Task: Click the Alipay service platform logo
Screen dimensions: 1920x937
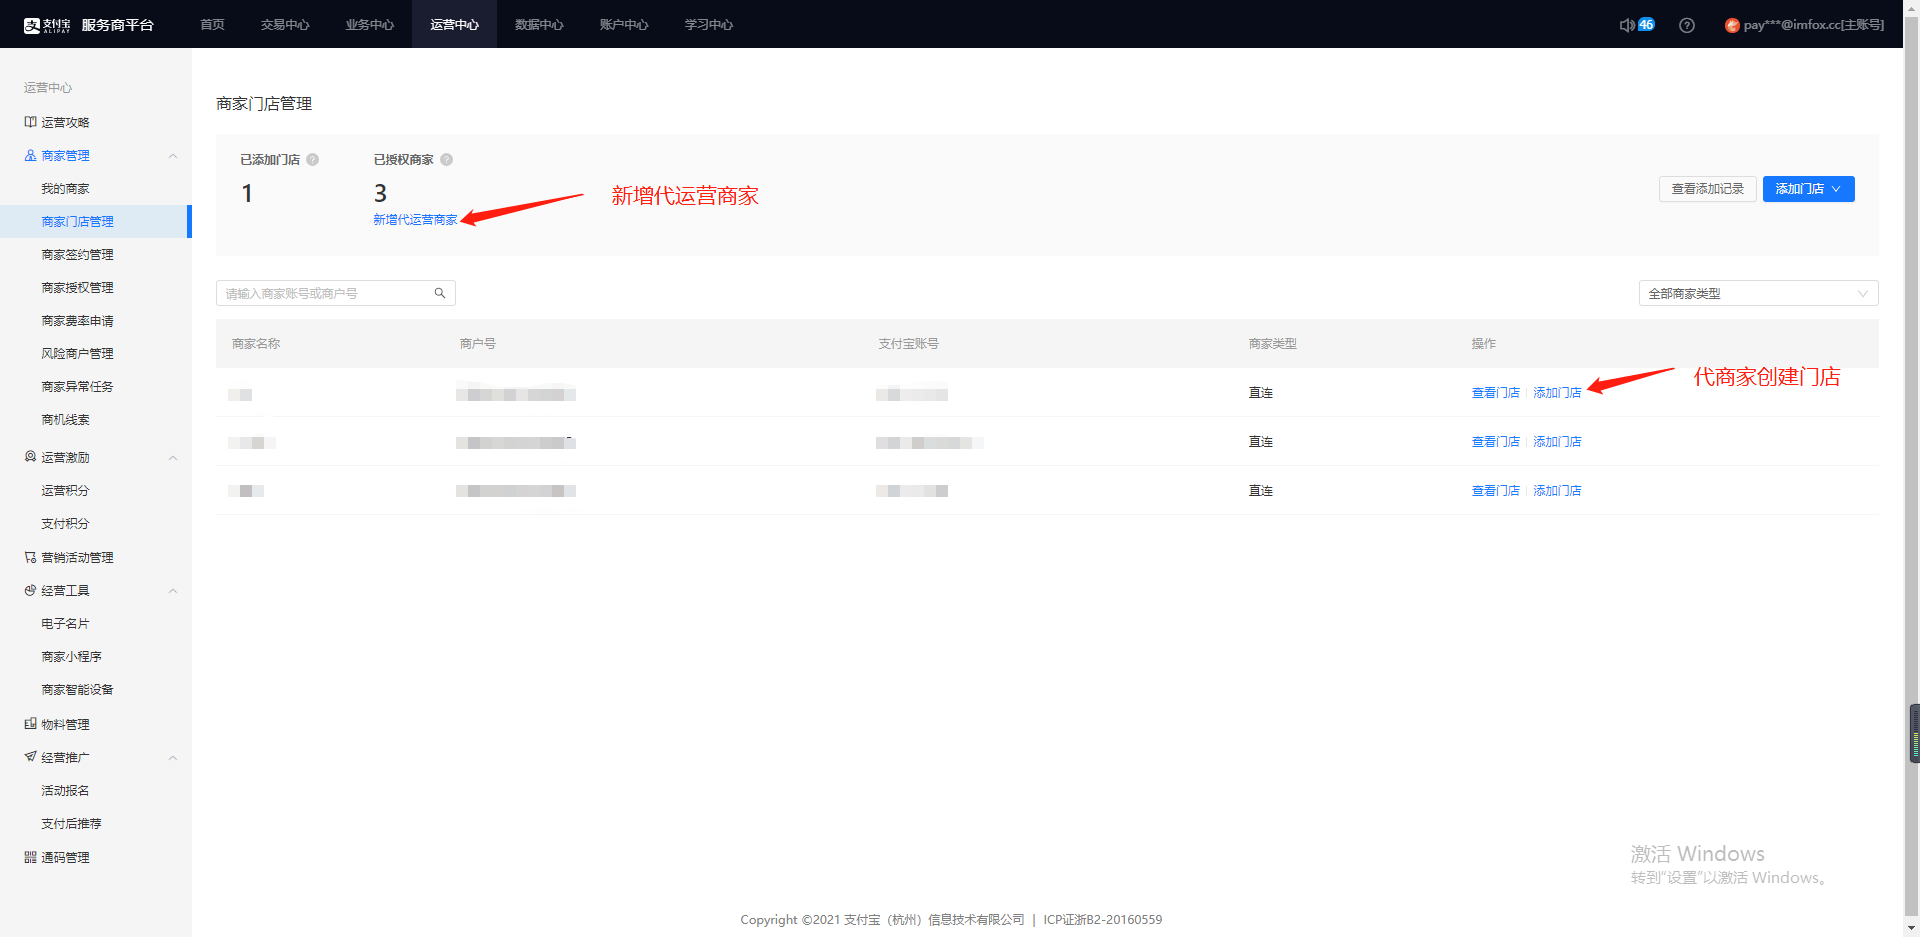Action: [89, 25]
